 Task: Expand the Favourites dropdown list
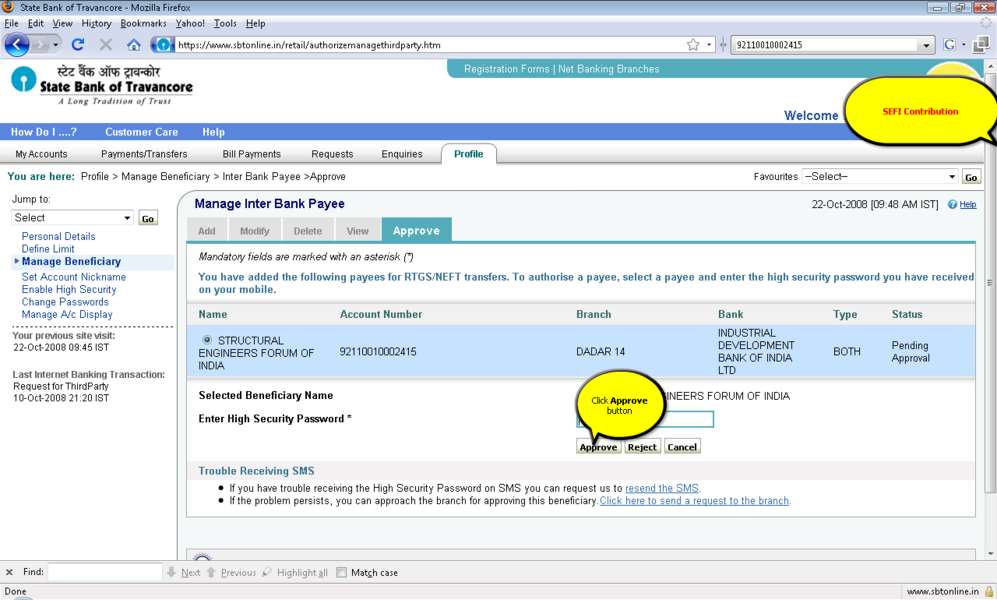[951, 177]
